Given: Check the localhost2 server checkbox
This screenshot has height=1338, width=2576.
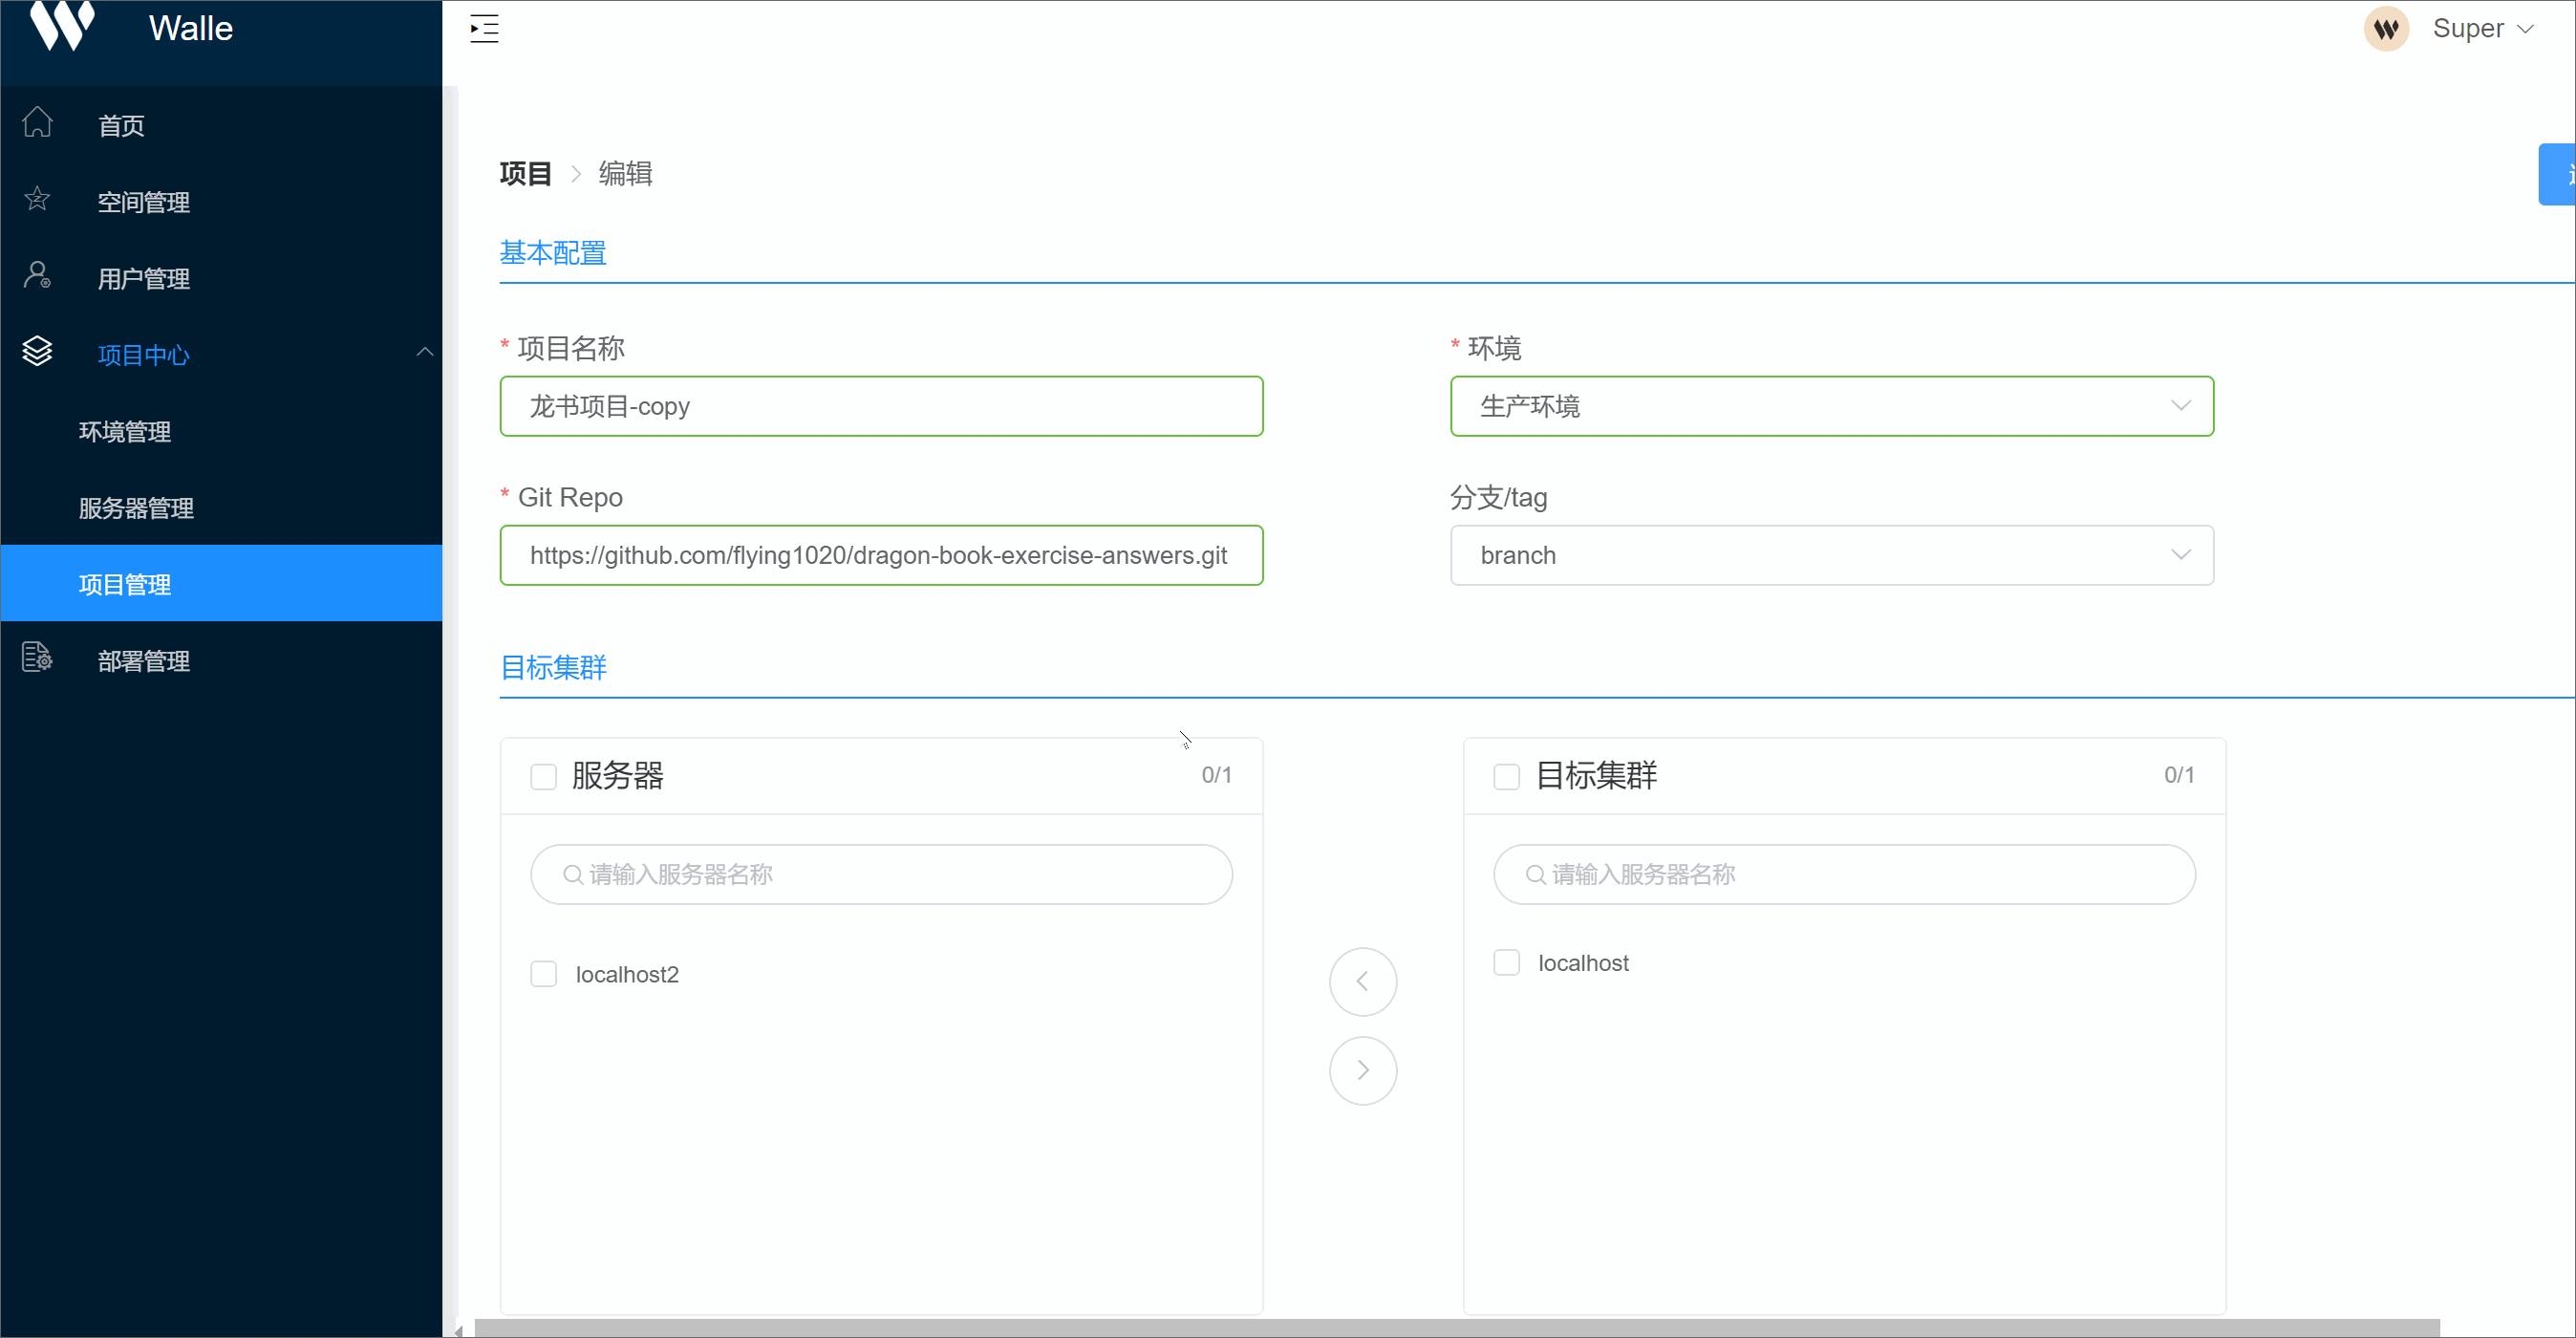Looking at the screenshot, I should click(x=543, y=975).
